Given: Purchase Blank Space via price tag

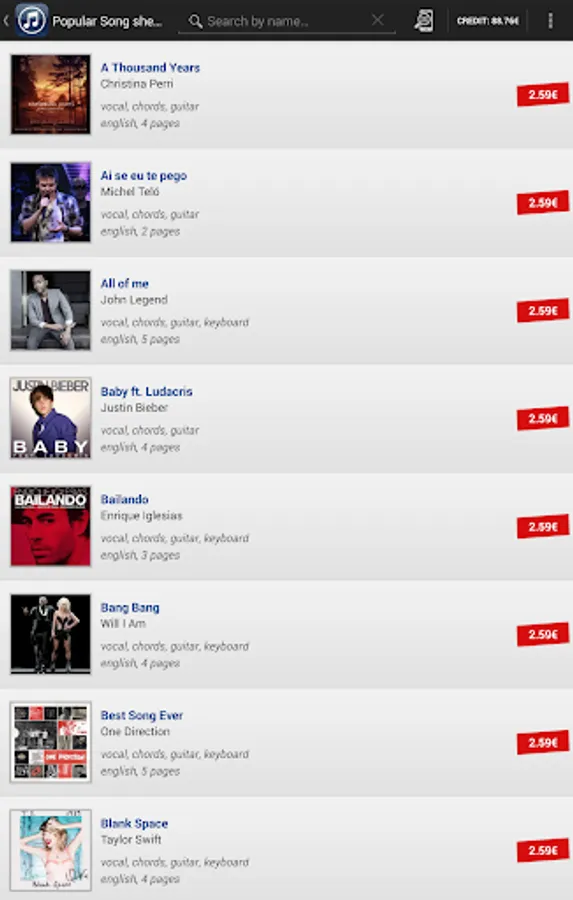Looking at the screenshot, I should point(543,851).
